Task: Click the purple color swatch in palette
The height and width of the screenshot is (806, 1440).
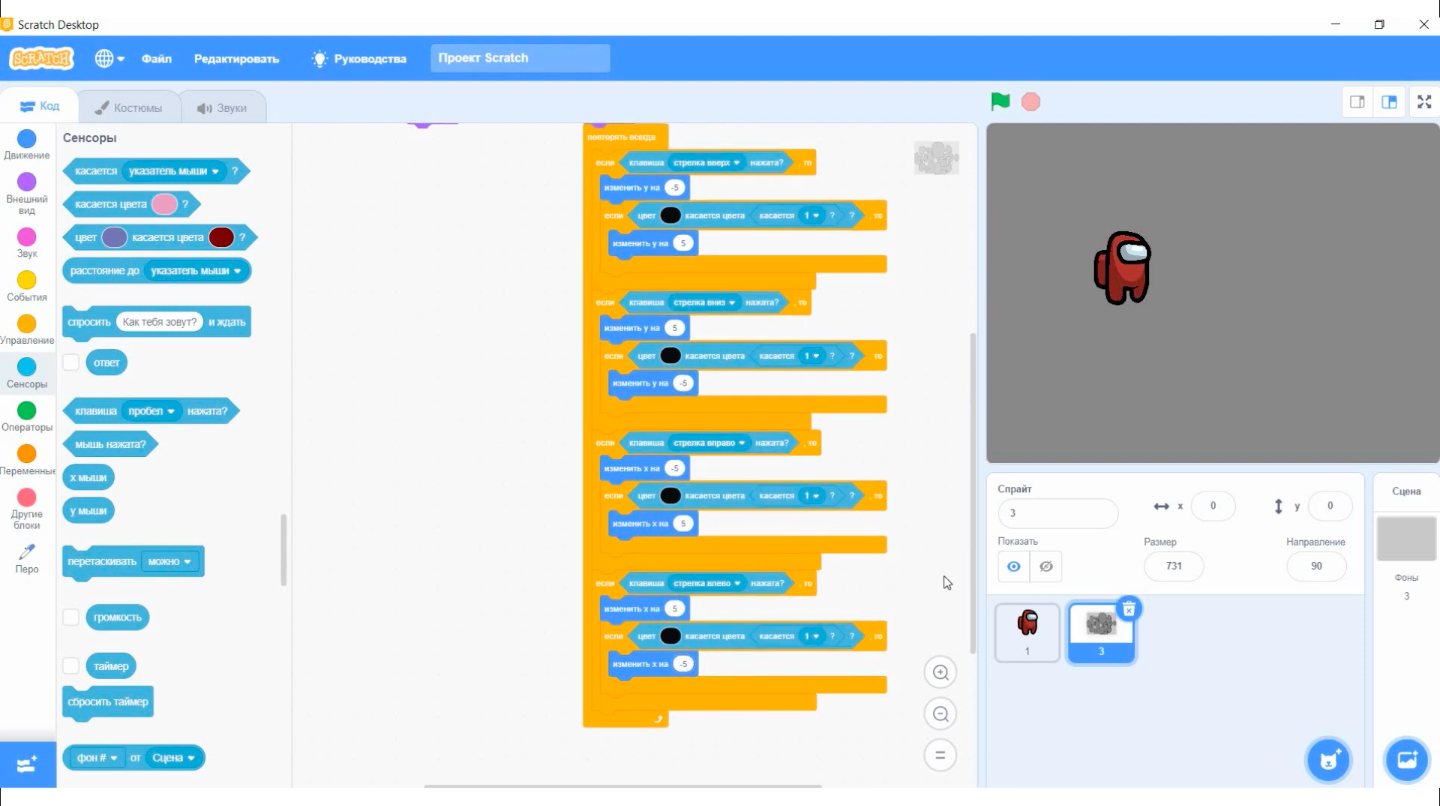Action: pos(114,237)
